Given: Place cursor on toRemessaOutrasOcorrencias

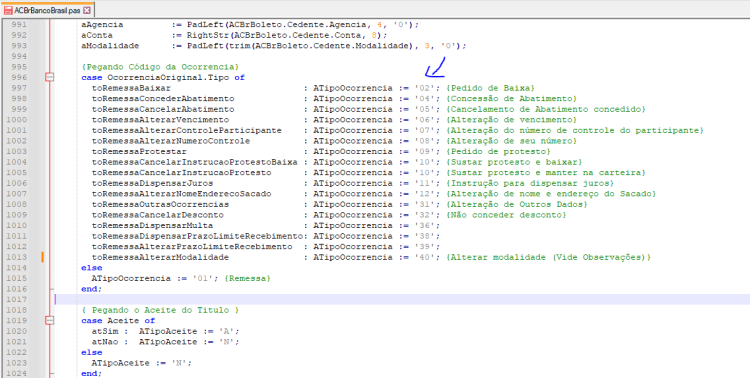Looking at the screenshot, I should point(160,204).
